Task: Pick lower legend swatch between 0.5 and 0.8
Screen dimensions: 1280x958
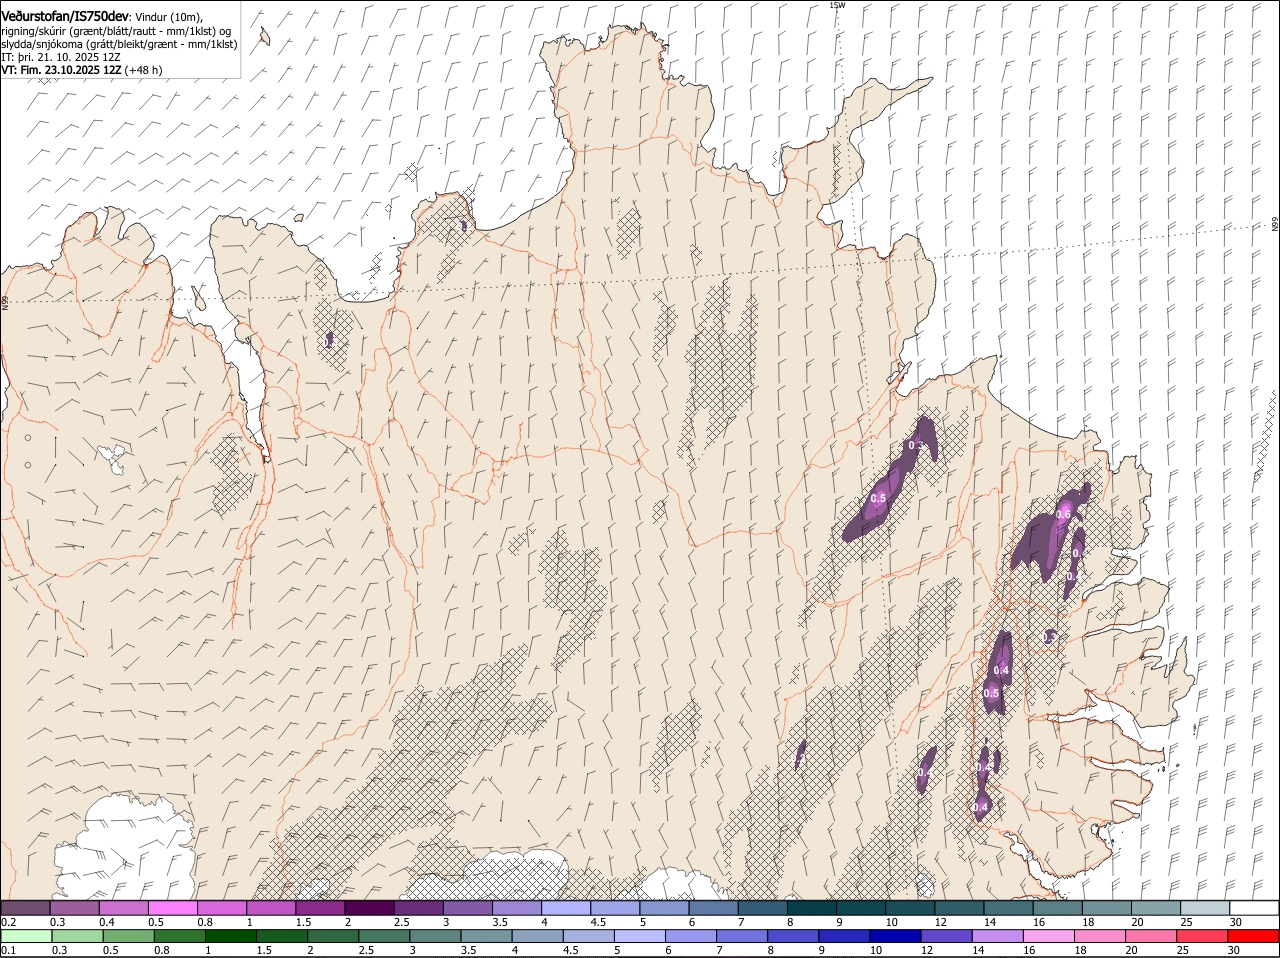Action: (128, 936)
